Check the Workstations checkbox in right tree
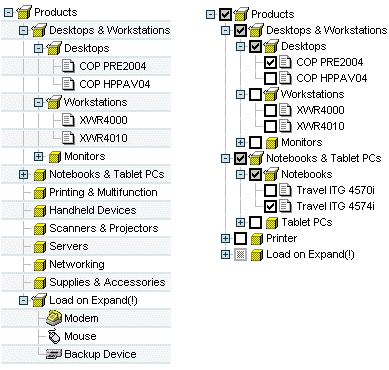Image resolution: width=389 pixels, height=370 pixels. point(255,94)
